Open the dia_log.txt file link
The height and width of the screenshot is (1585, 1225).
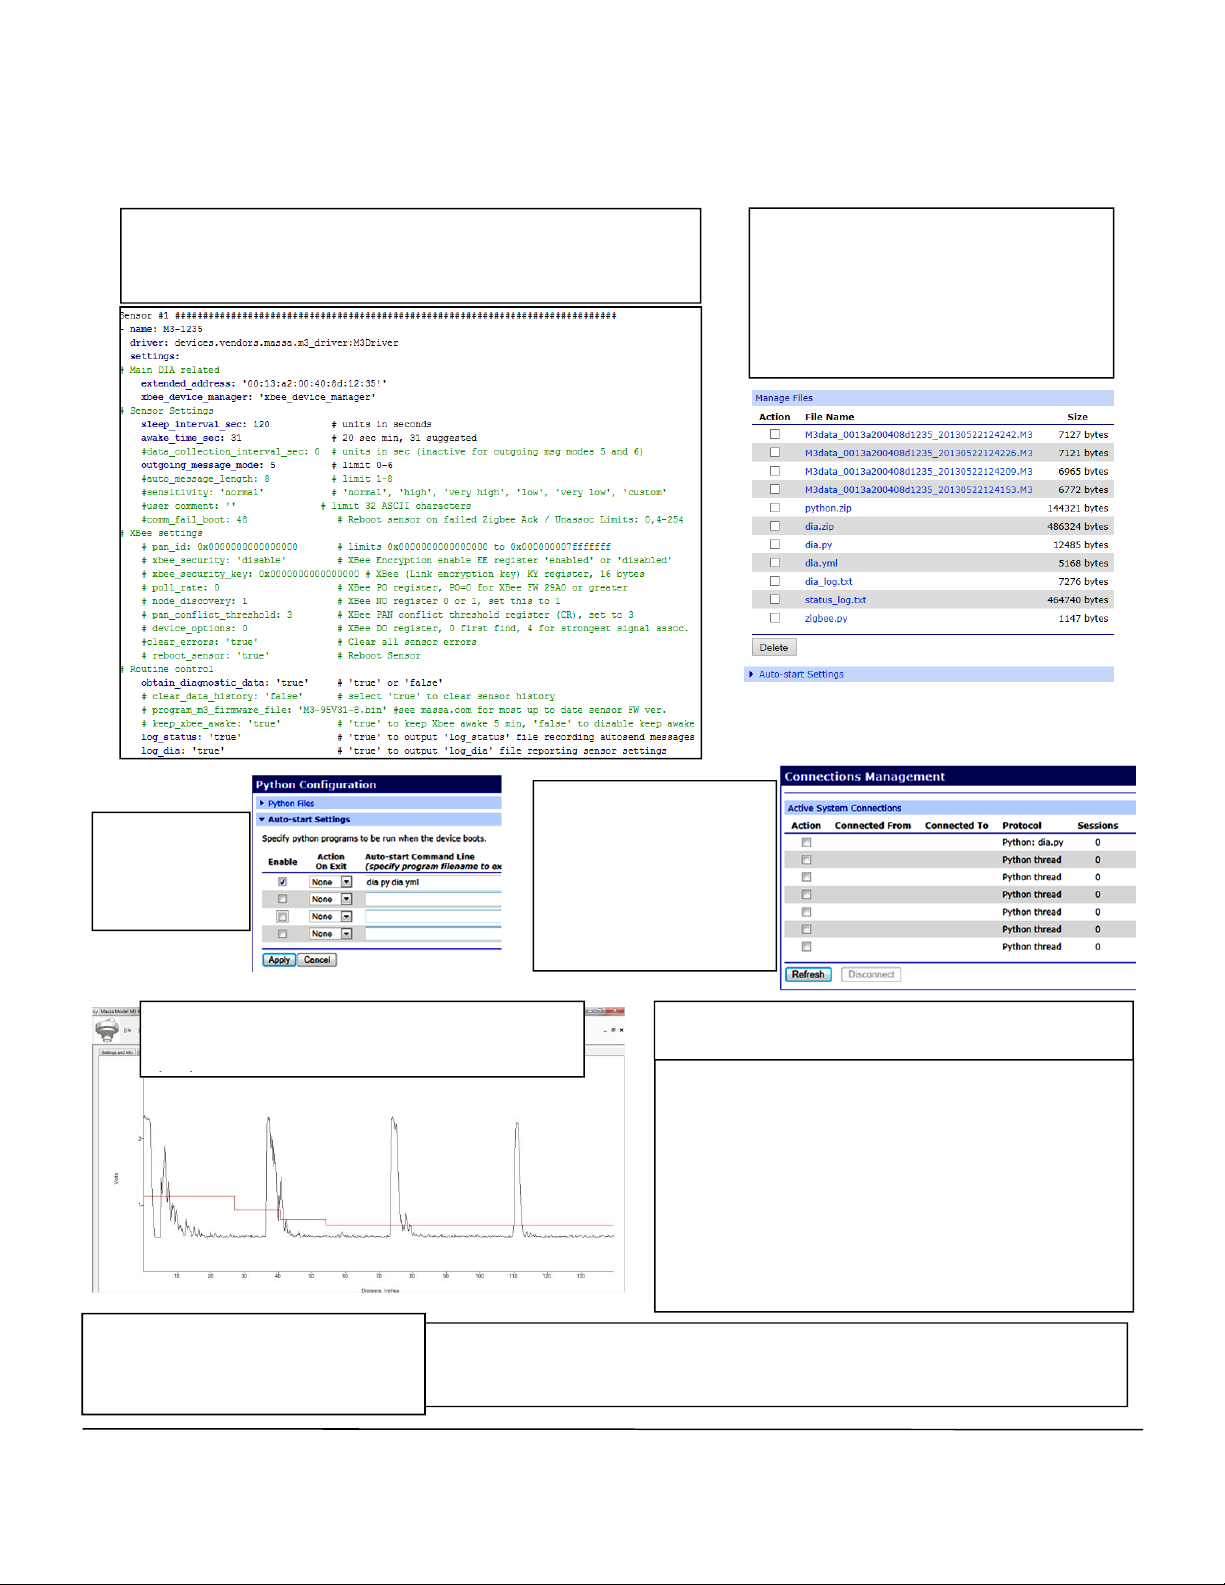tap(828, 582)
